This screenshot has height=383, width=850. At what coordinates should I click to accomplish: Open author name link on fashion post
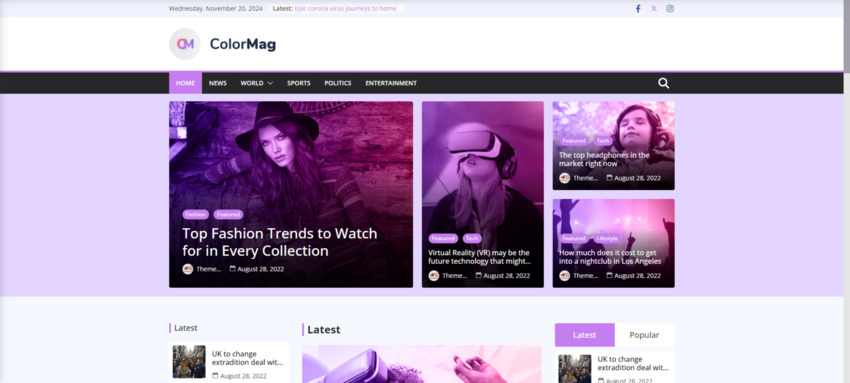(209, 269)
